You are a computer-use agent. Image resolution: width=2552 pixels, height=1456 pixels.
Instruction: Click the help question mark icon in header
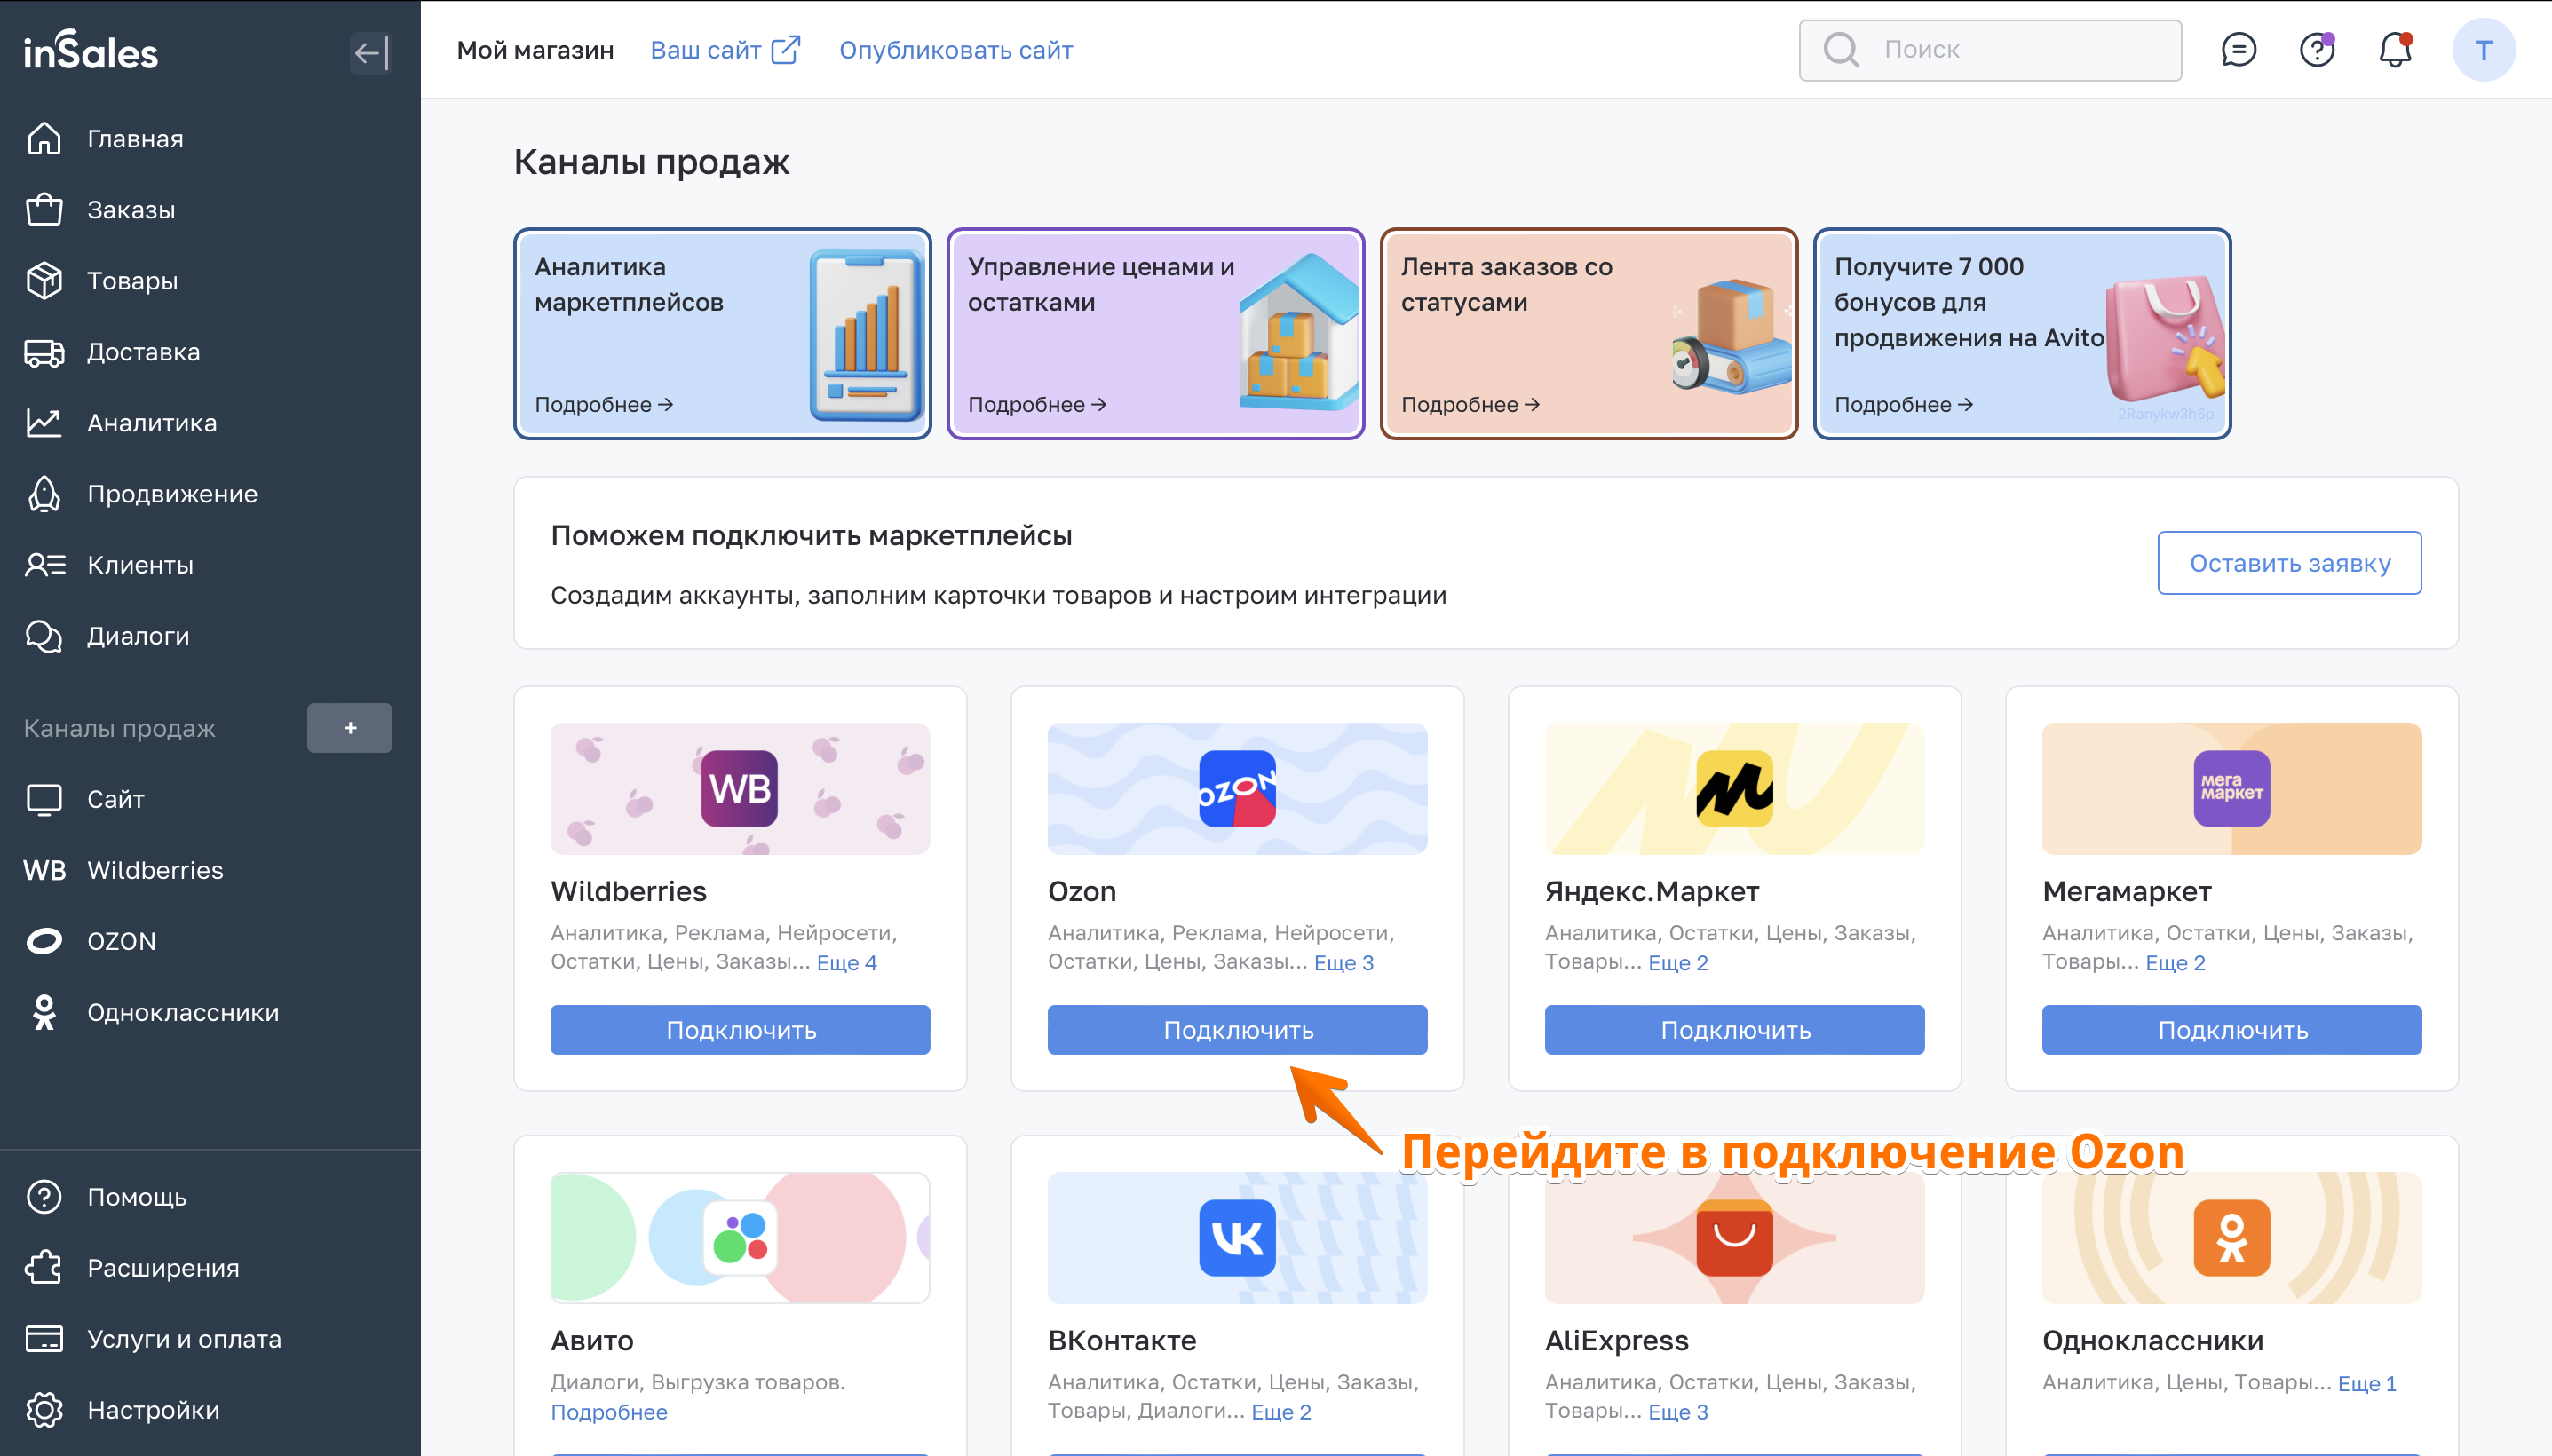click(x=2316, y=50)
